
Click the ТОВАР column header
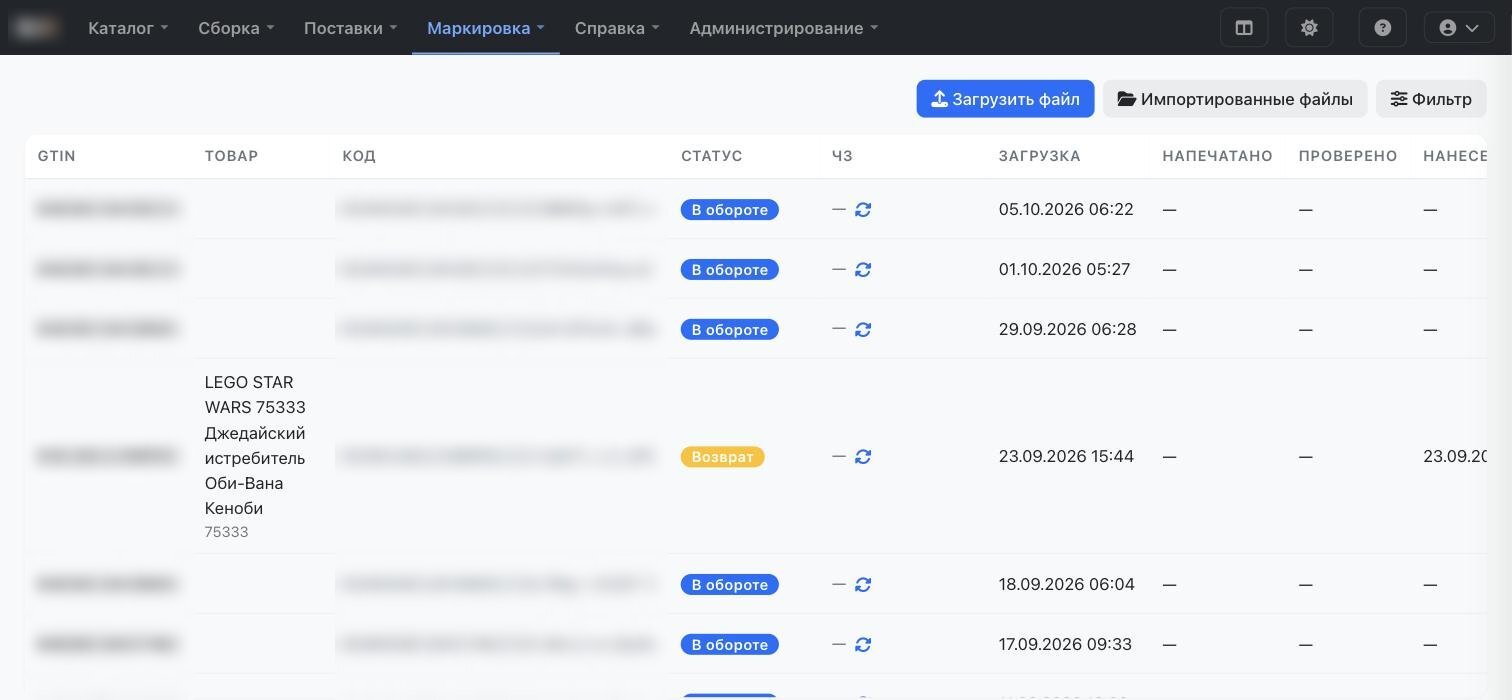point(232,156)
